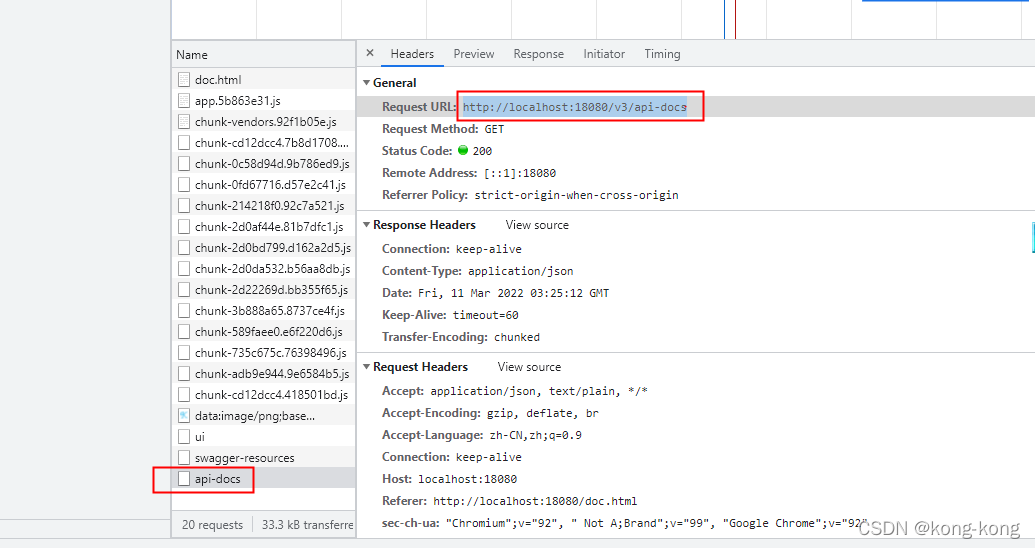Screen dimensions: 1035x548
Task: Click the Request URL value http://localhost:18080/v3/api-docs
Action: click(x=574, y=107)
